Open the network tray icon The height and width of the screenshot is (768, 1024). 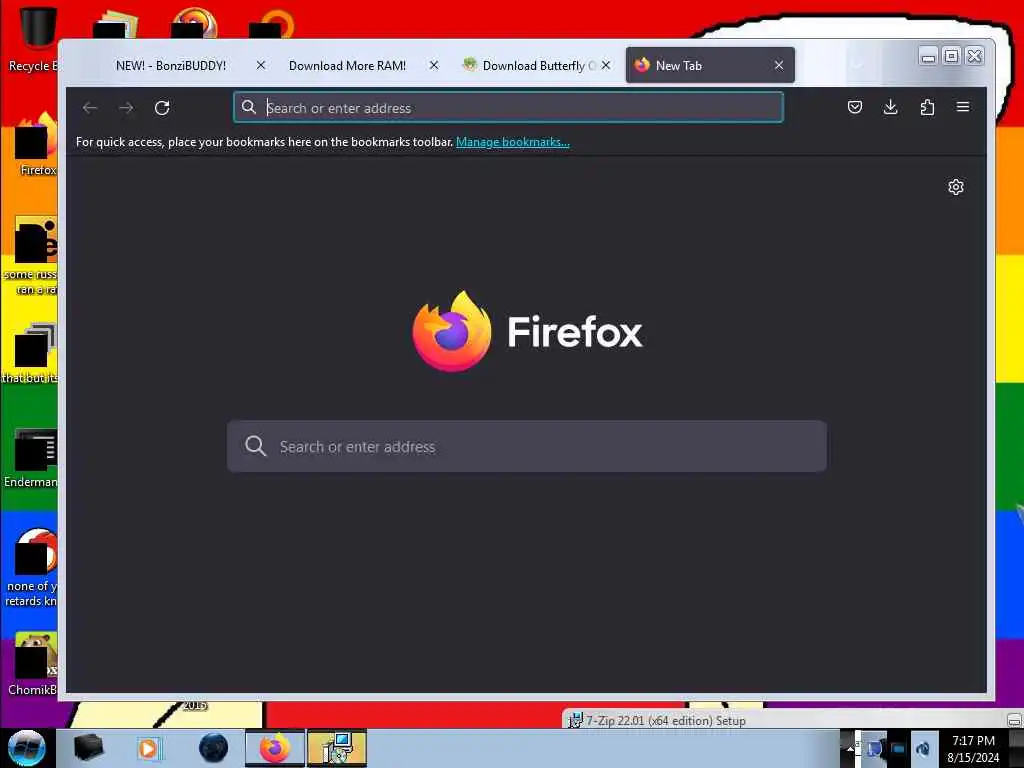[899, 748]
